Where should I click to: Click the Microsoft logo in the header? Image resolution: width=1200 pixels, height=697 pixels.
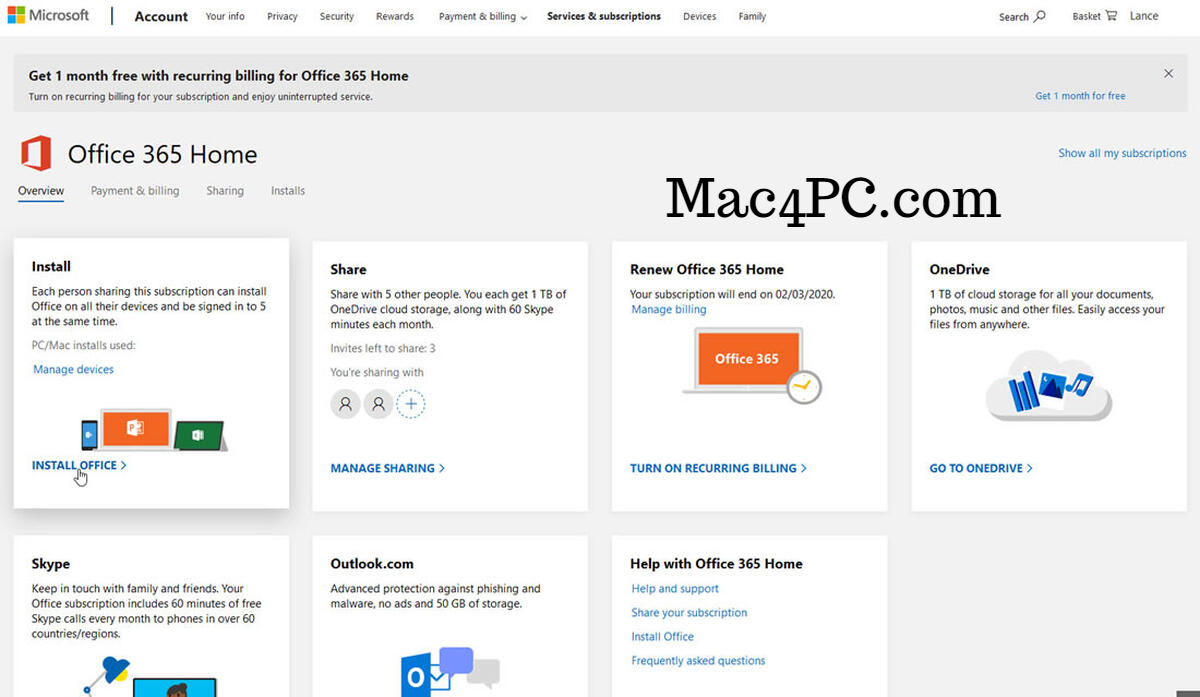[x=46, y=16]
